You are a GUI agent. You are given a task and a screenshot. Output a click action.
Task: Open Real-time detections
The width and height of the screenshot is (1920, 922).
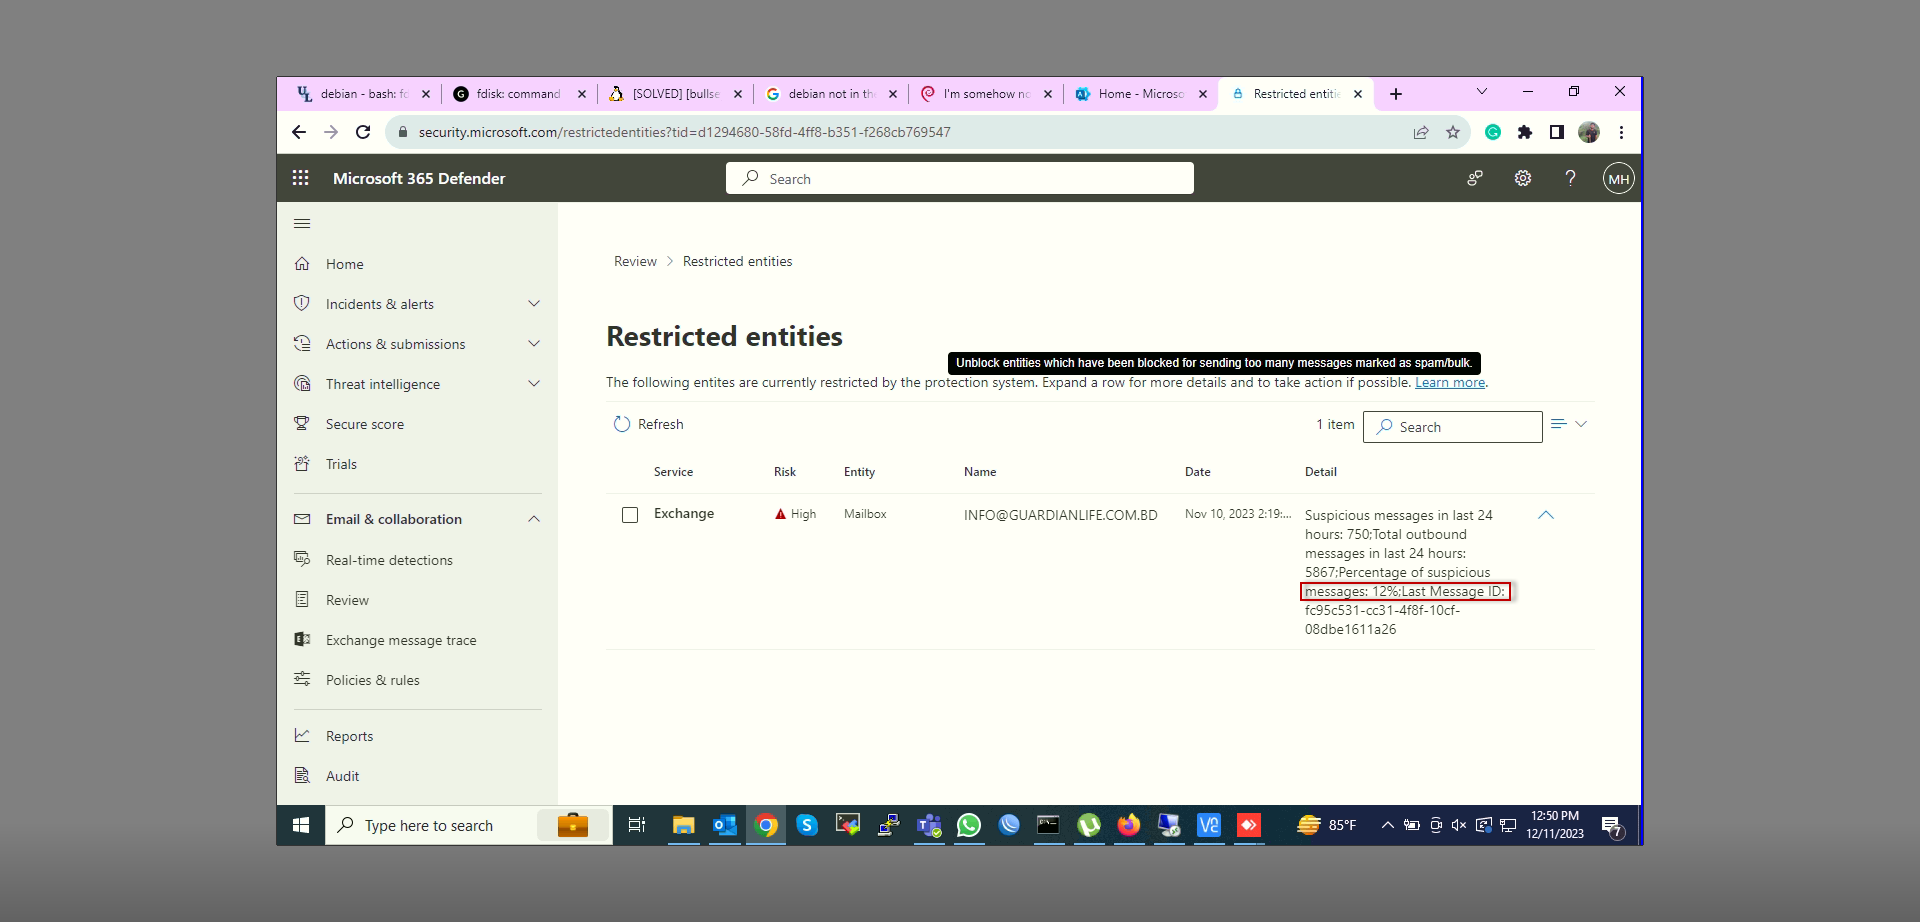[387, 559]
